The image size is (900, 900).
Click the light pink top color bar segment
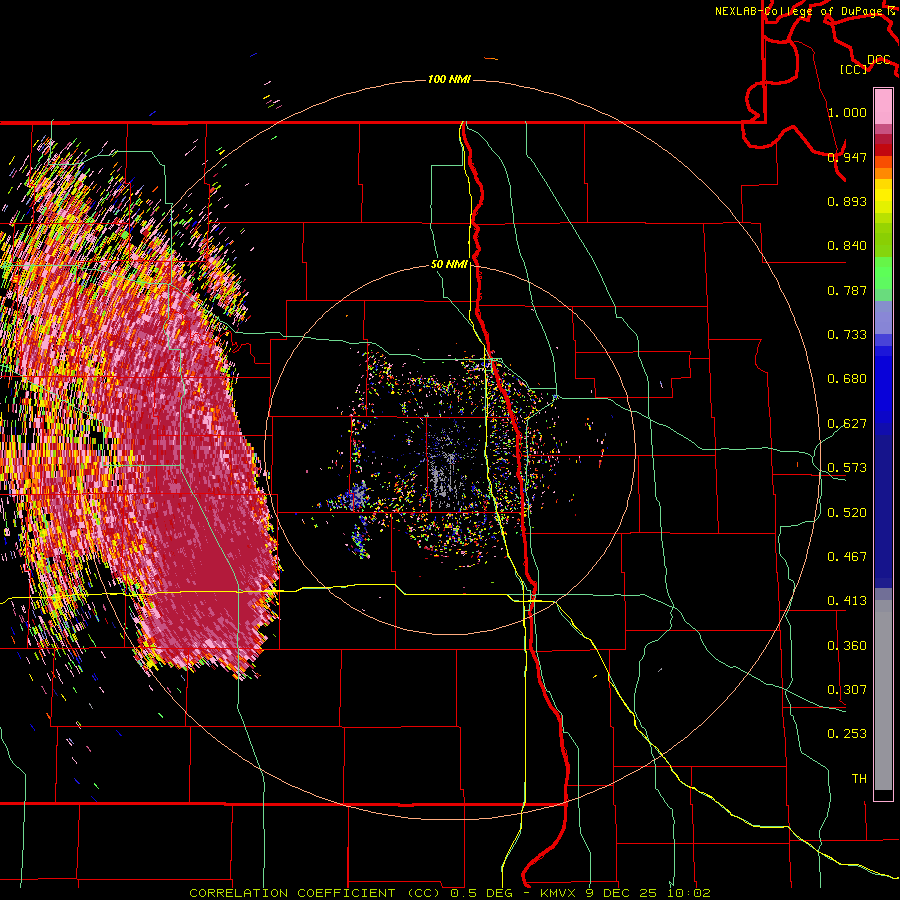pyautogui.click(x=883, y=106)
